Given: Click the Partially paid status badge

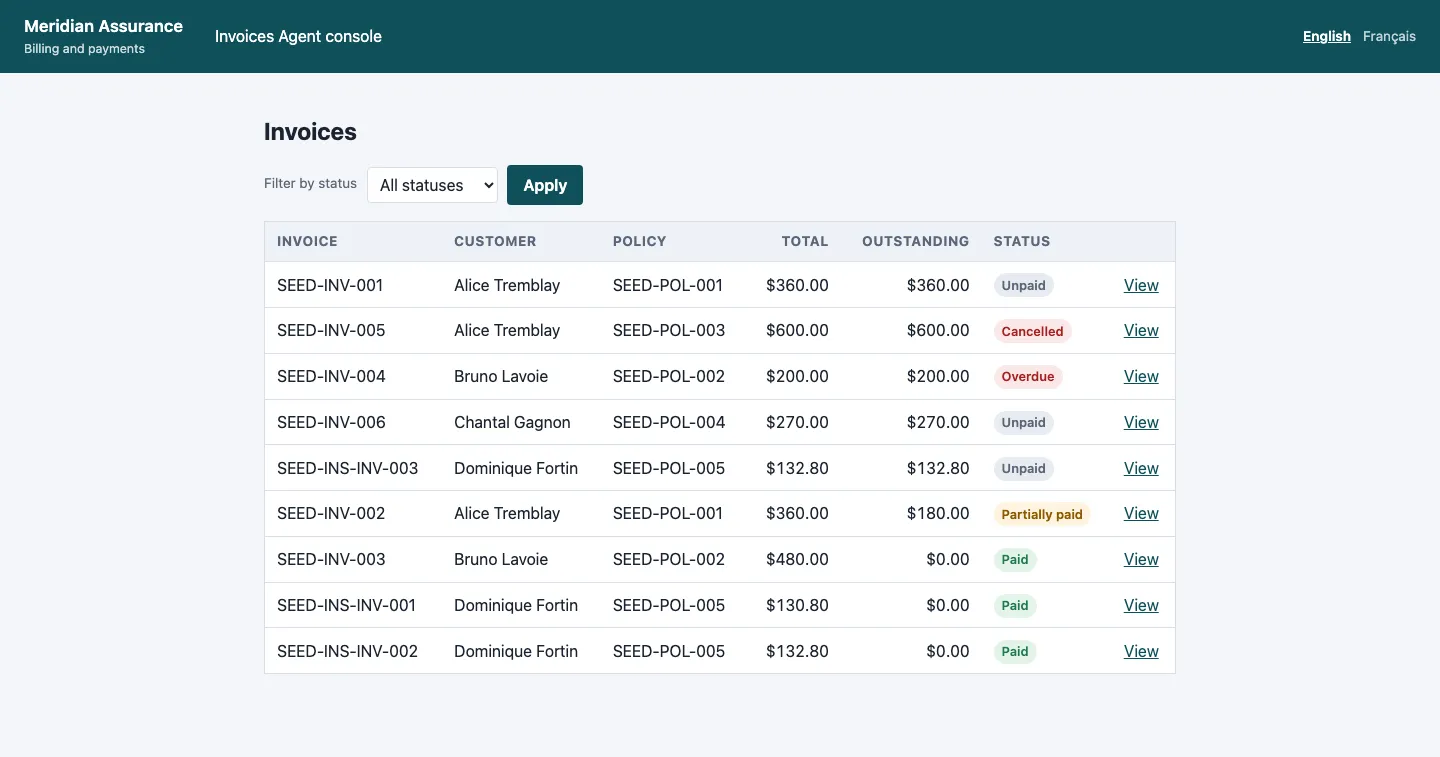Looking at the screenshot, I should click(x=1042, y=514).
